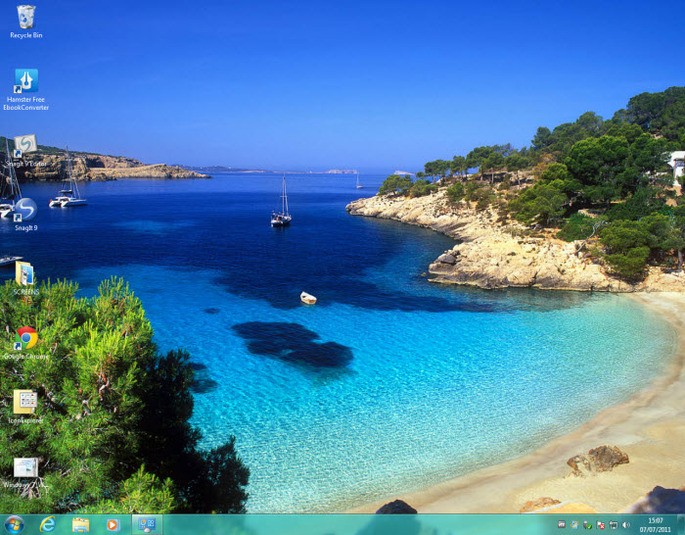Screen dimensions: 685x535
Task: Open the network status tray icon
Action: point(614,525)
